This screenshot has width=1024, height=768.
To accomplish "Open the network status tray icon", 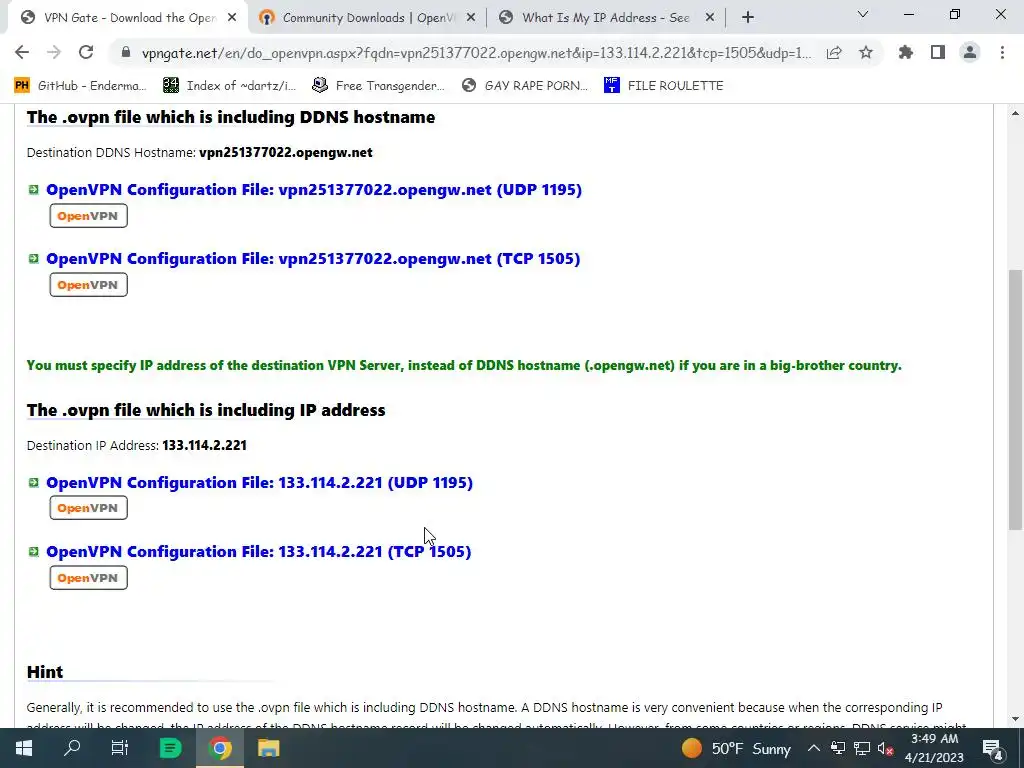I will point(862,748).
